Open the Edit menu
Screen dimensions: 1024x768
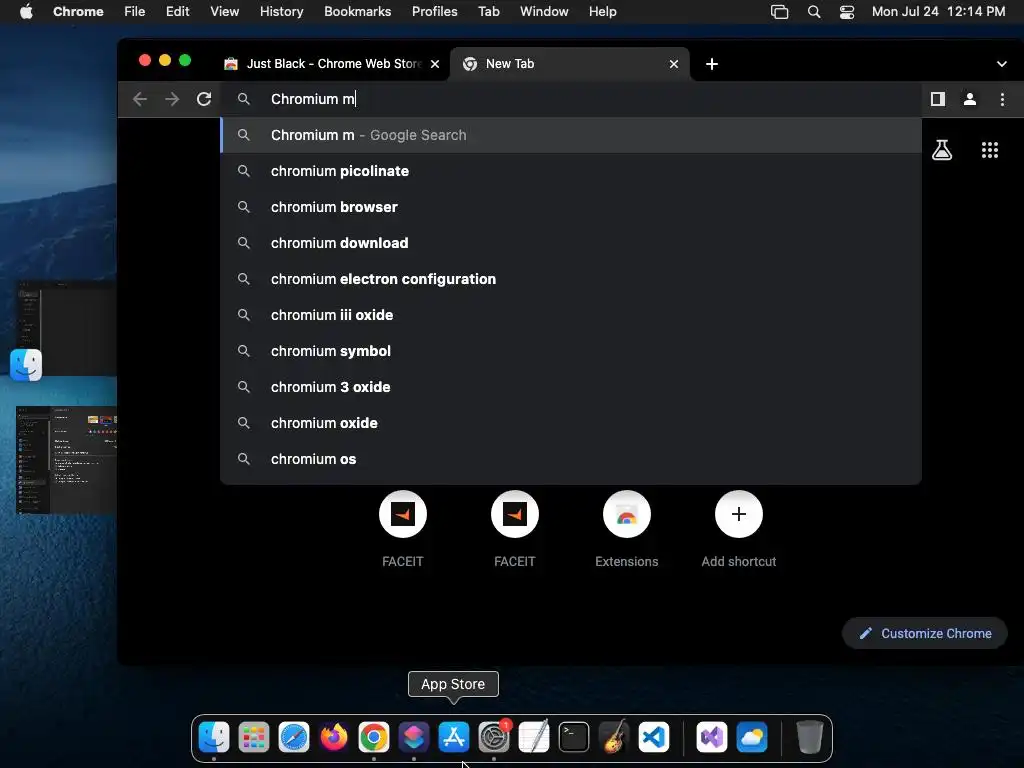178,12
